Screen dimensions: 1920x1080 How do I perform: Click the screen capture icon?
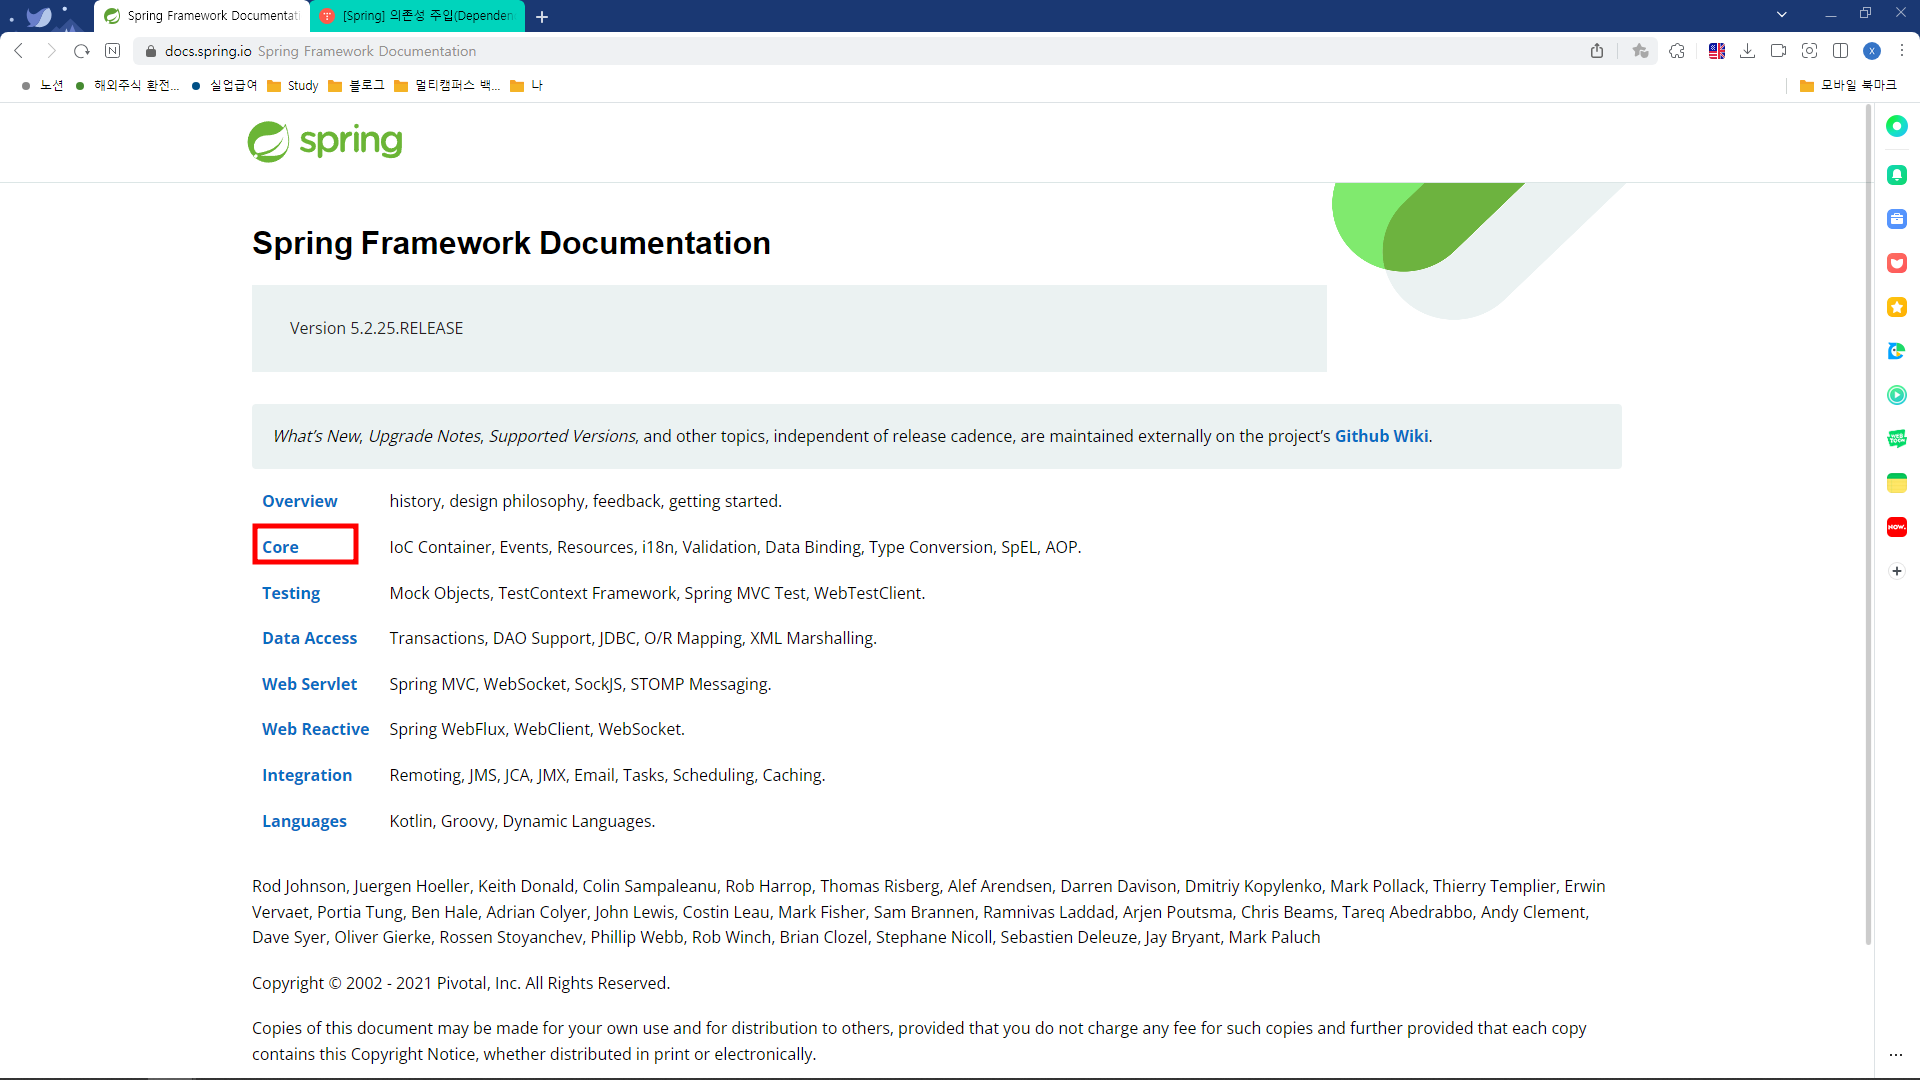[x=1809, y=51]
